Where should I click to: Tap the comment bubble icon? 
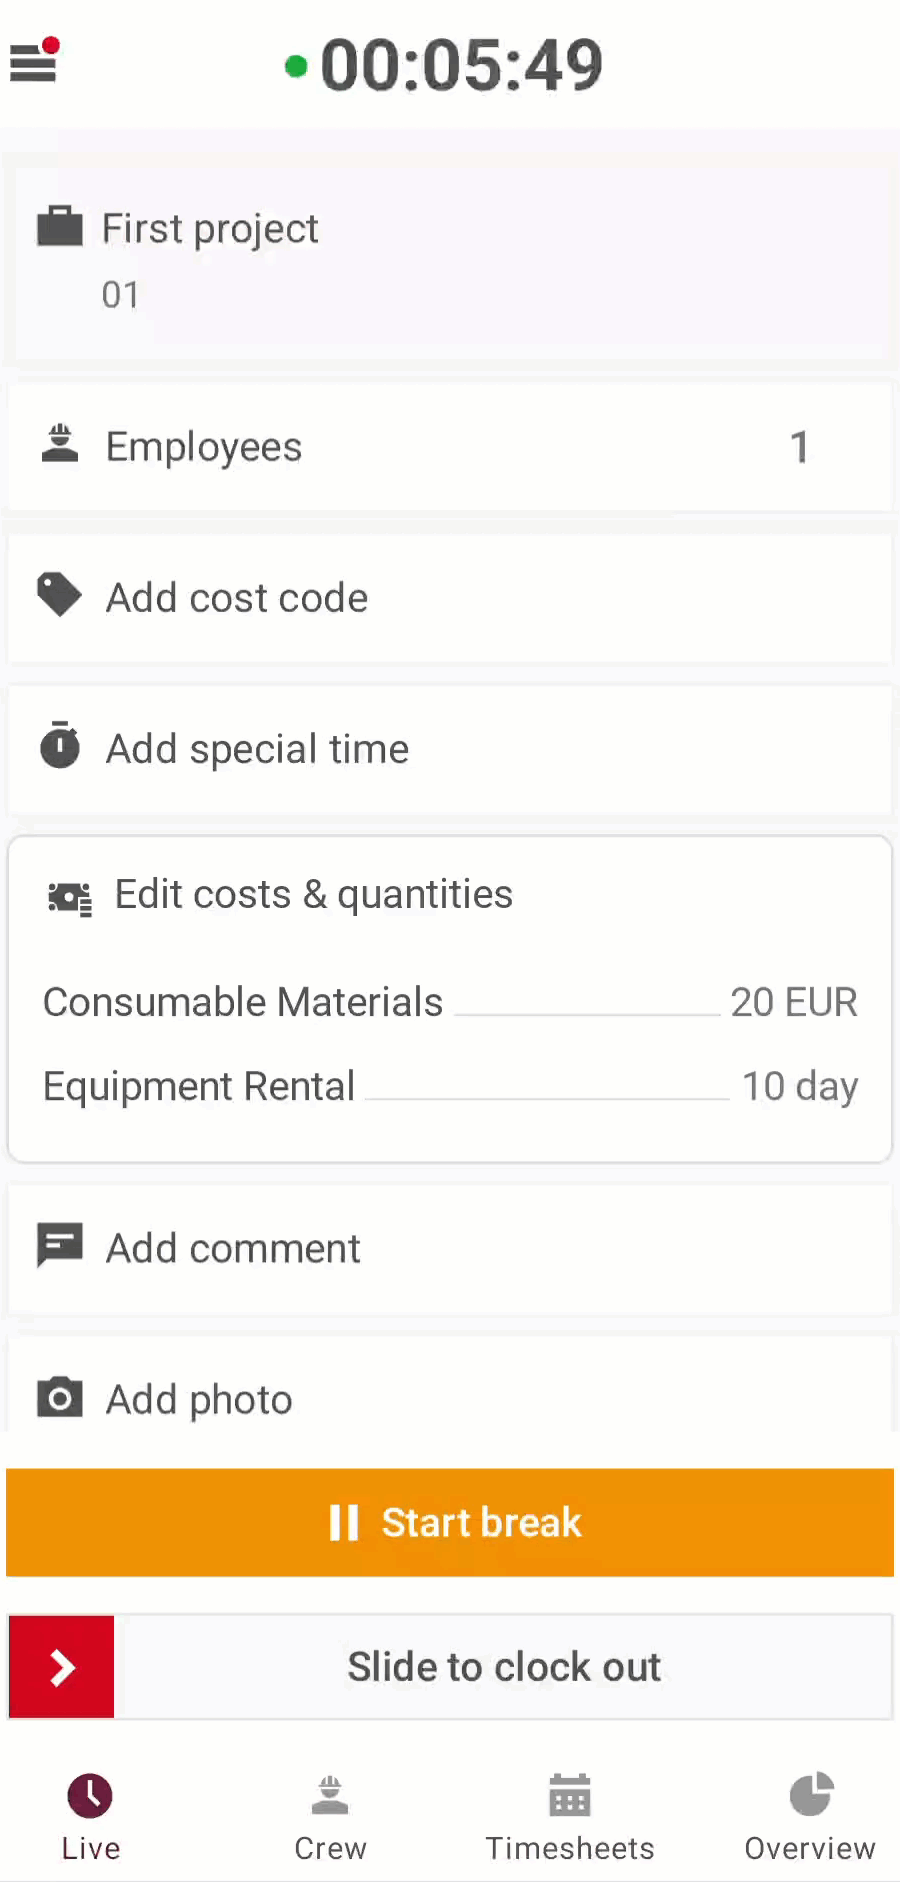point(60,1246)
